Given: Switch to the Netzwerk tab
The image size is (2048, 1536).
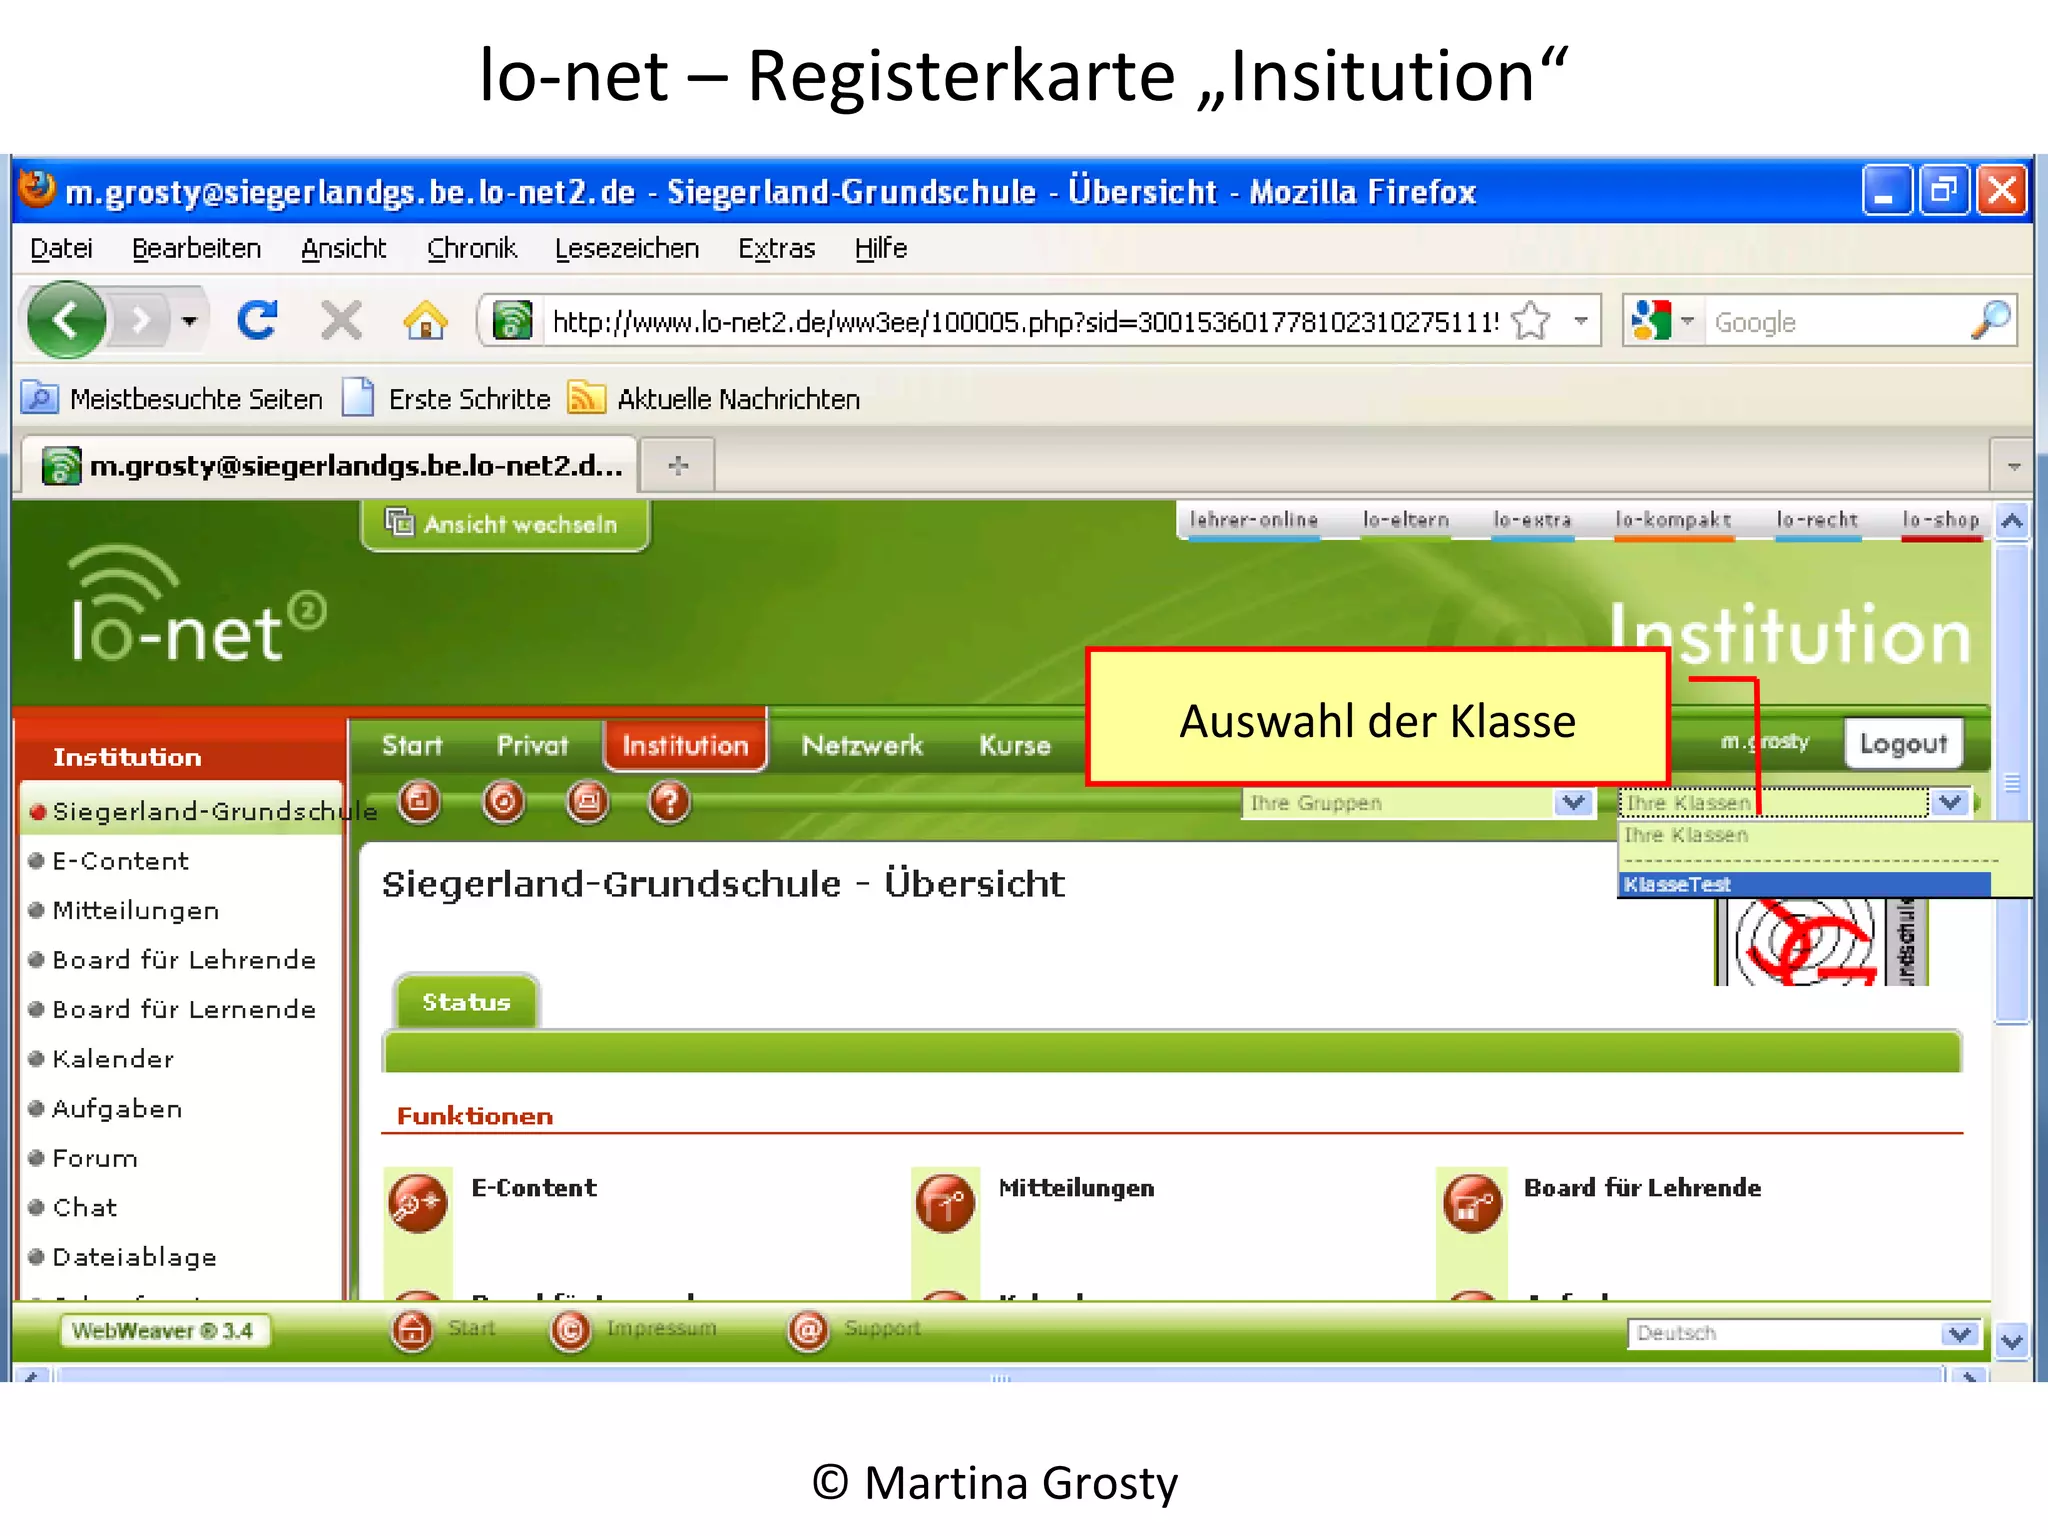Looking at the screenshot, I should [862, 746].
